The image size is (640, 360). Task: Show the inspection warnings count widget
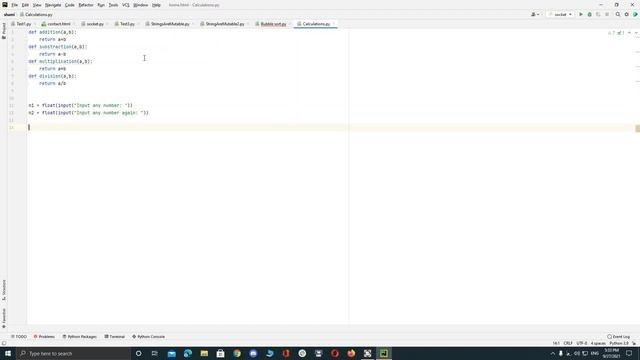(x=616, y=33)
